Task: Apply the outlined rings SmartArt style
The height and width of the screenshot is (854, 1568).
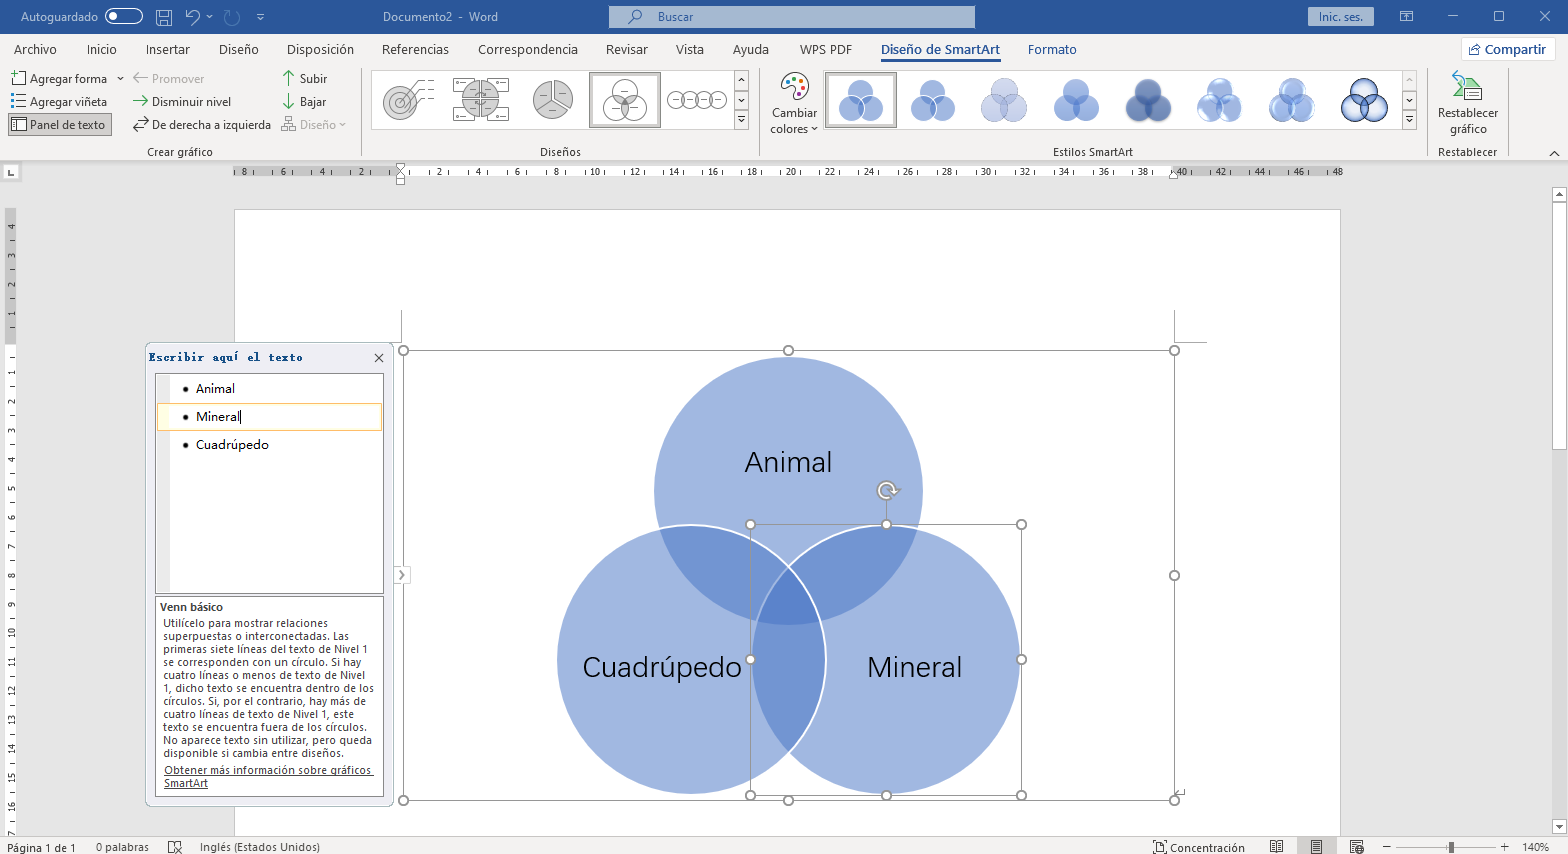Action: (x=1364, y=100)
